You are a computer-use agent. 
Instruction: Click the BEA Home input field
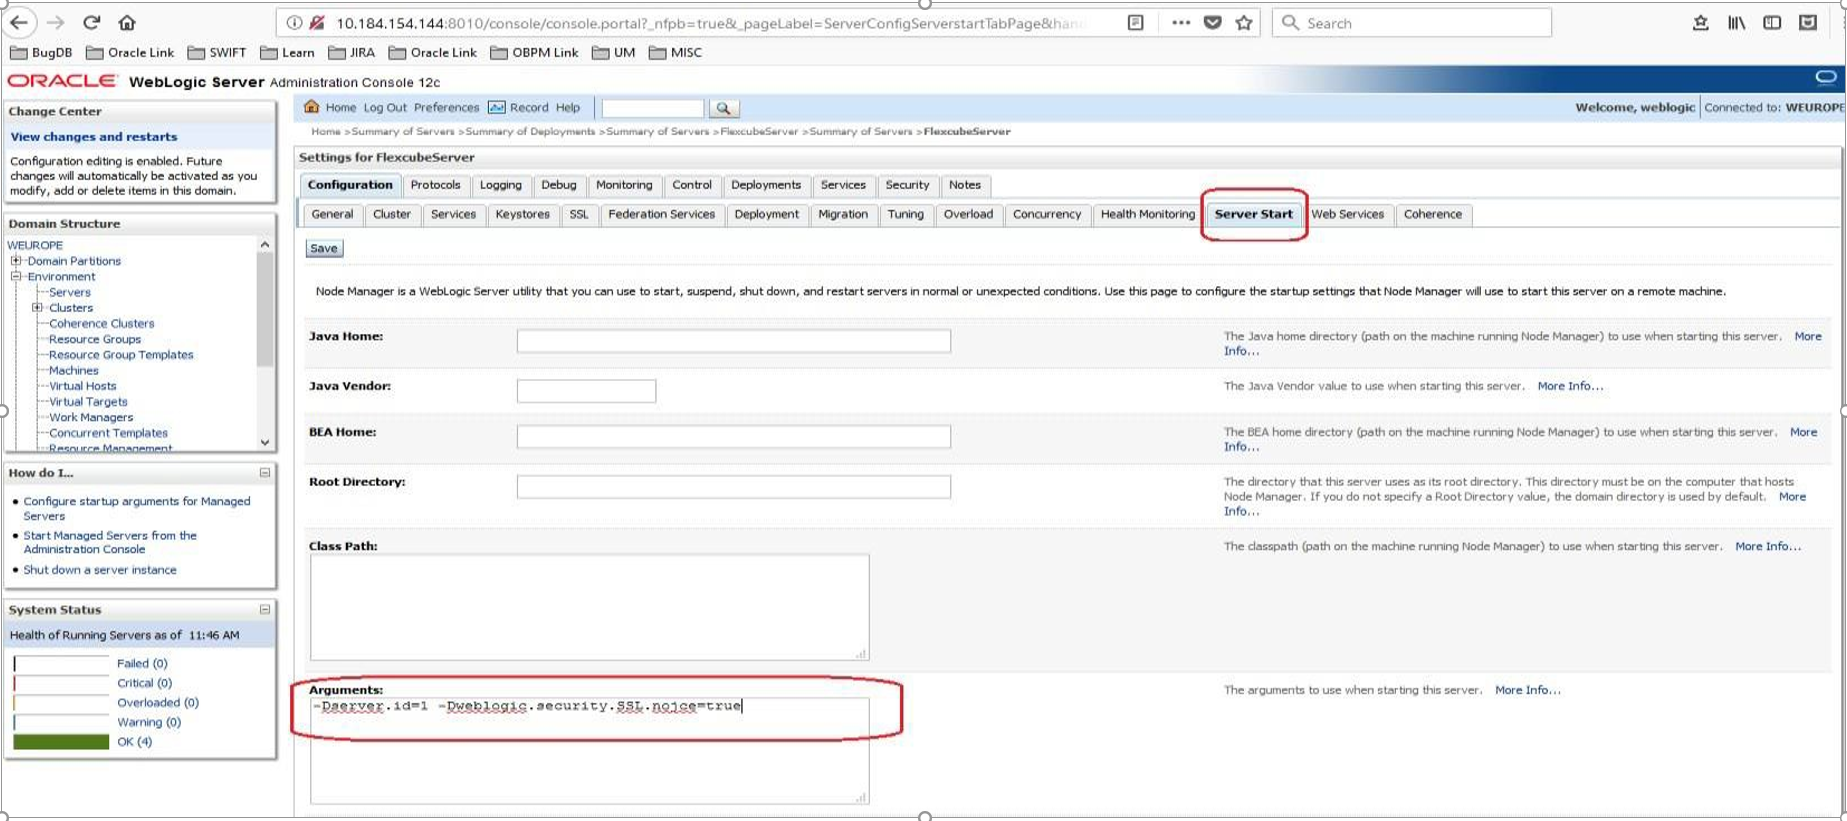(x=733, y=436)
